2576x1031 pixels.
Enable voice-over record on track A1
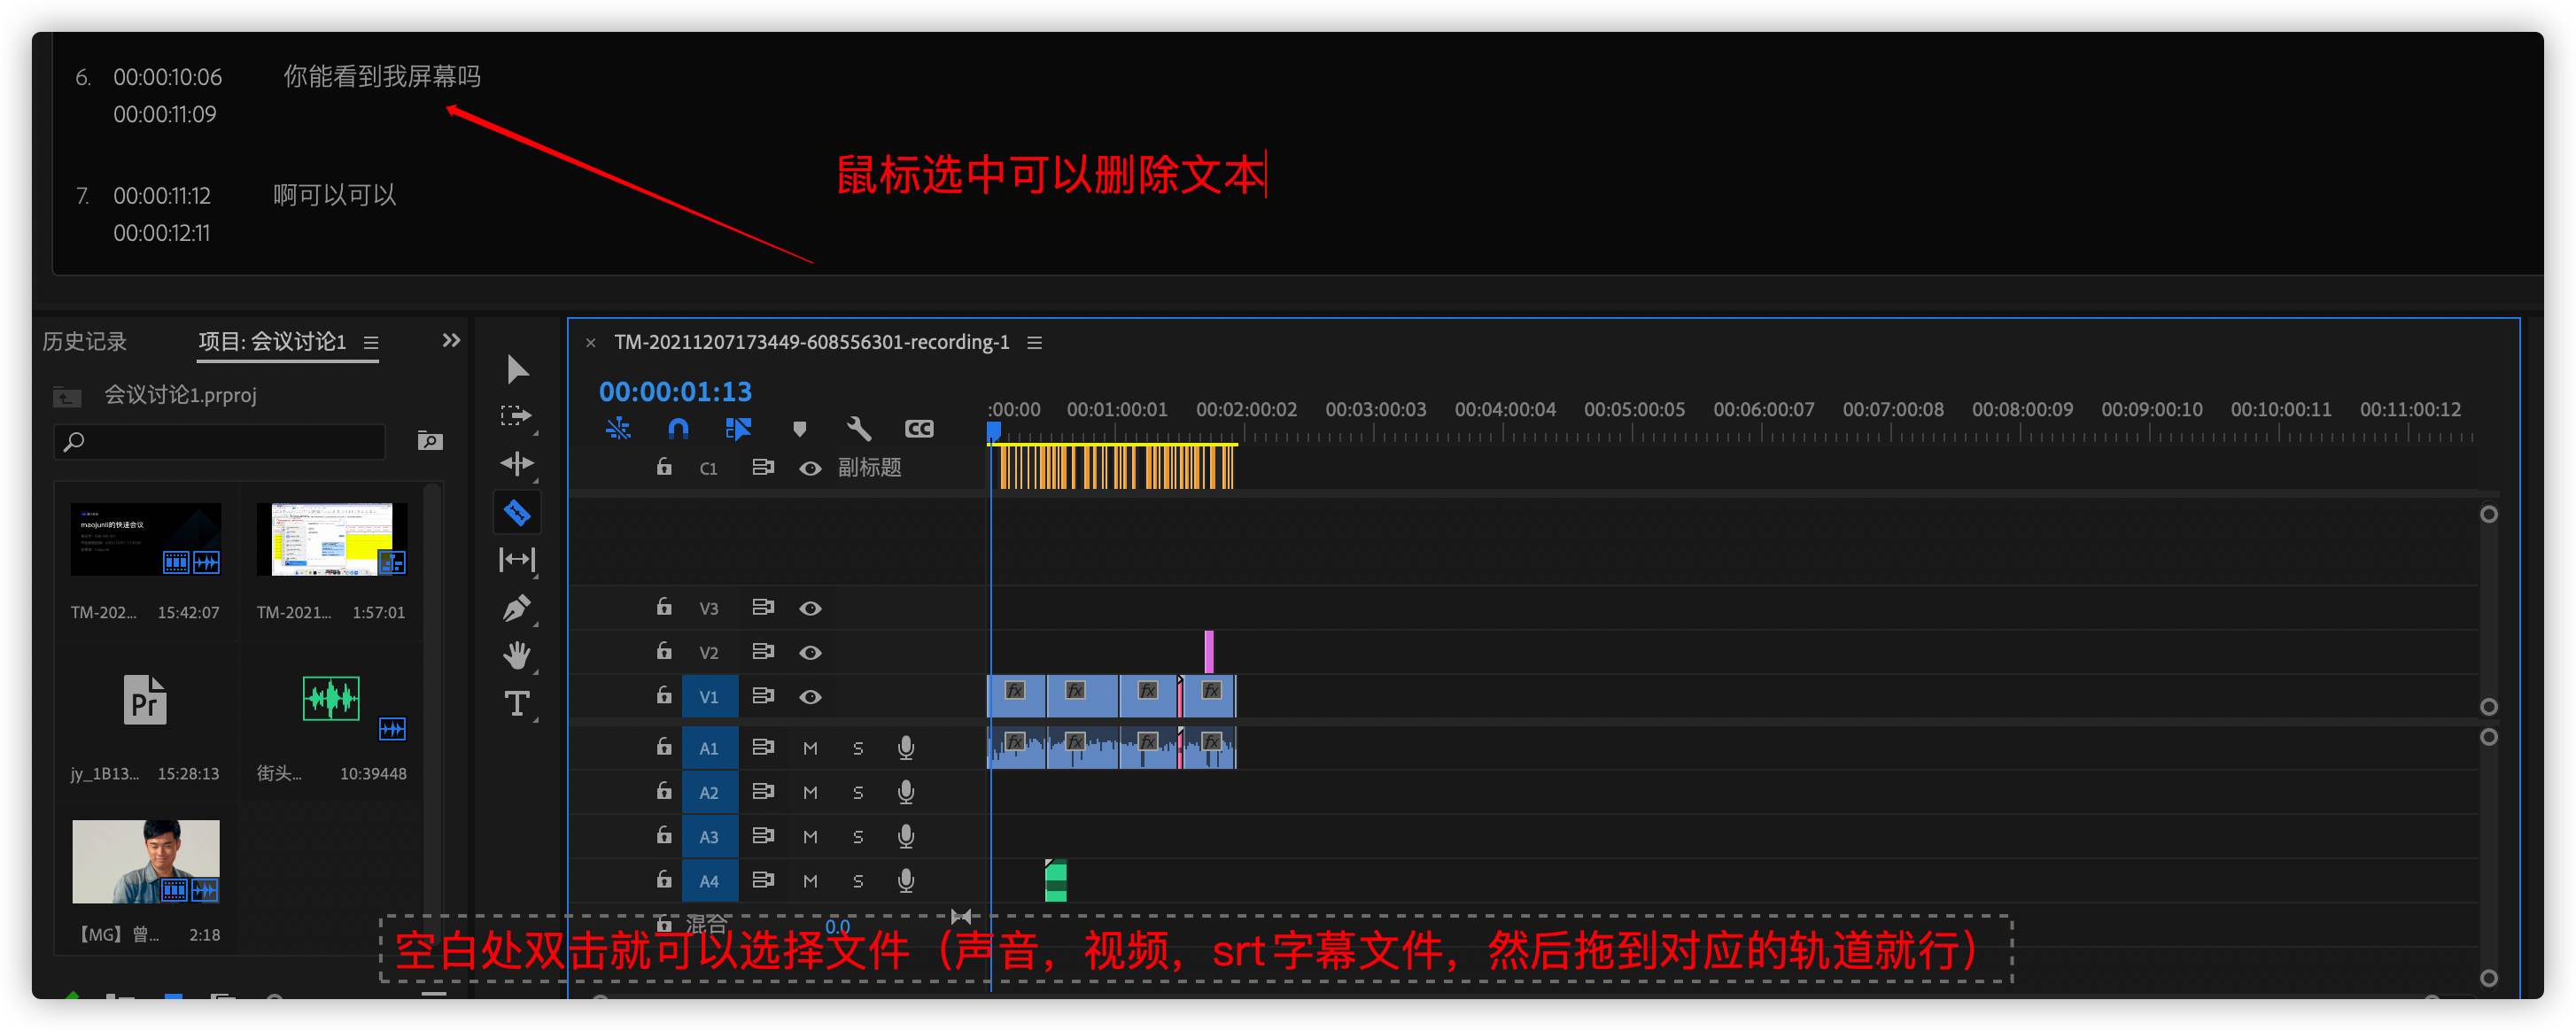[905, 747]
